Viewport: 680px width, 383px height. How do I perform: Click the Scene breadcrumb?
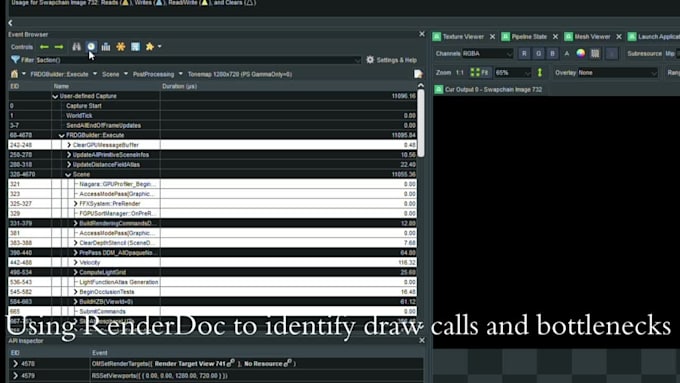tap(111, 74)
